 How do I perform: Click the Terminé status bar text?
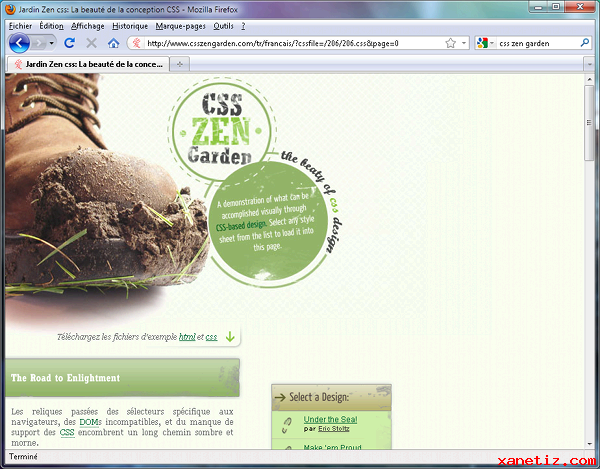pyautogui.click(x=23, y=456)
